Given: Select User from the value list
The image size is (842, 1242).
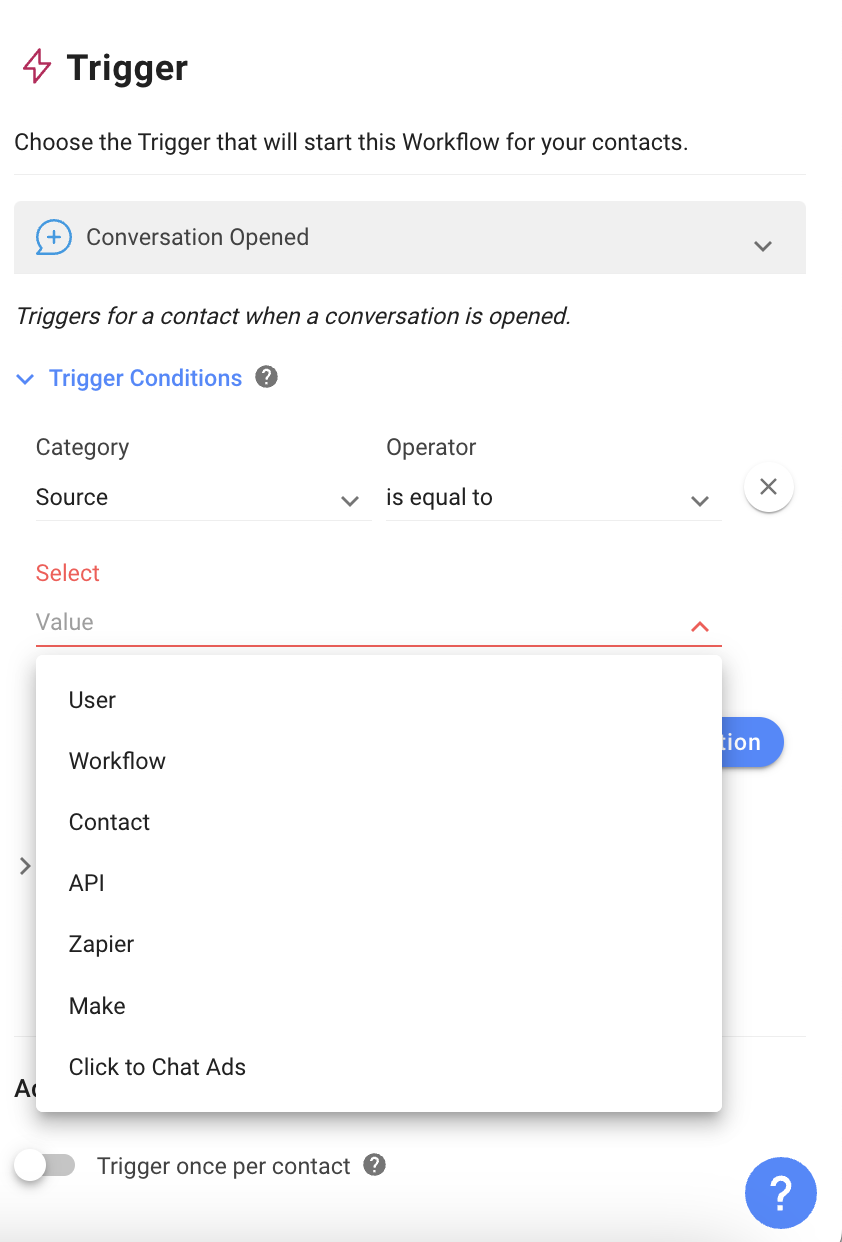Looking at the screenshot, I should (x=92, y=700).
